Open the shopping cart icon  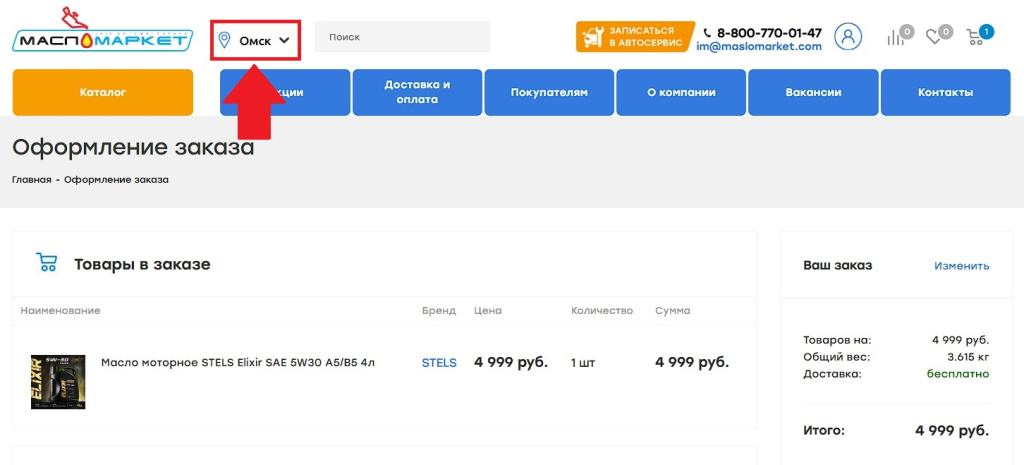tap(976, 37)
